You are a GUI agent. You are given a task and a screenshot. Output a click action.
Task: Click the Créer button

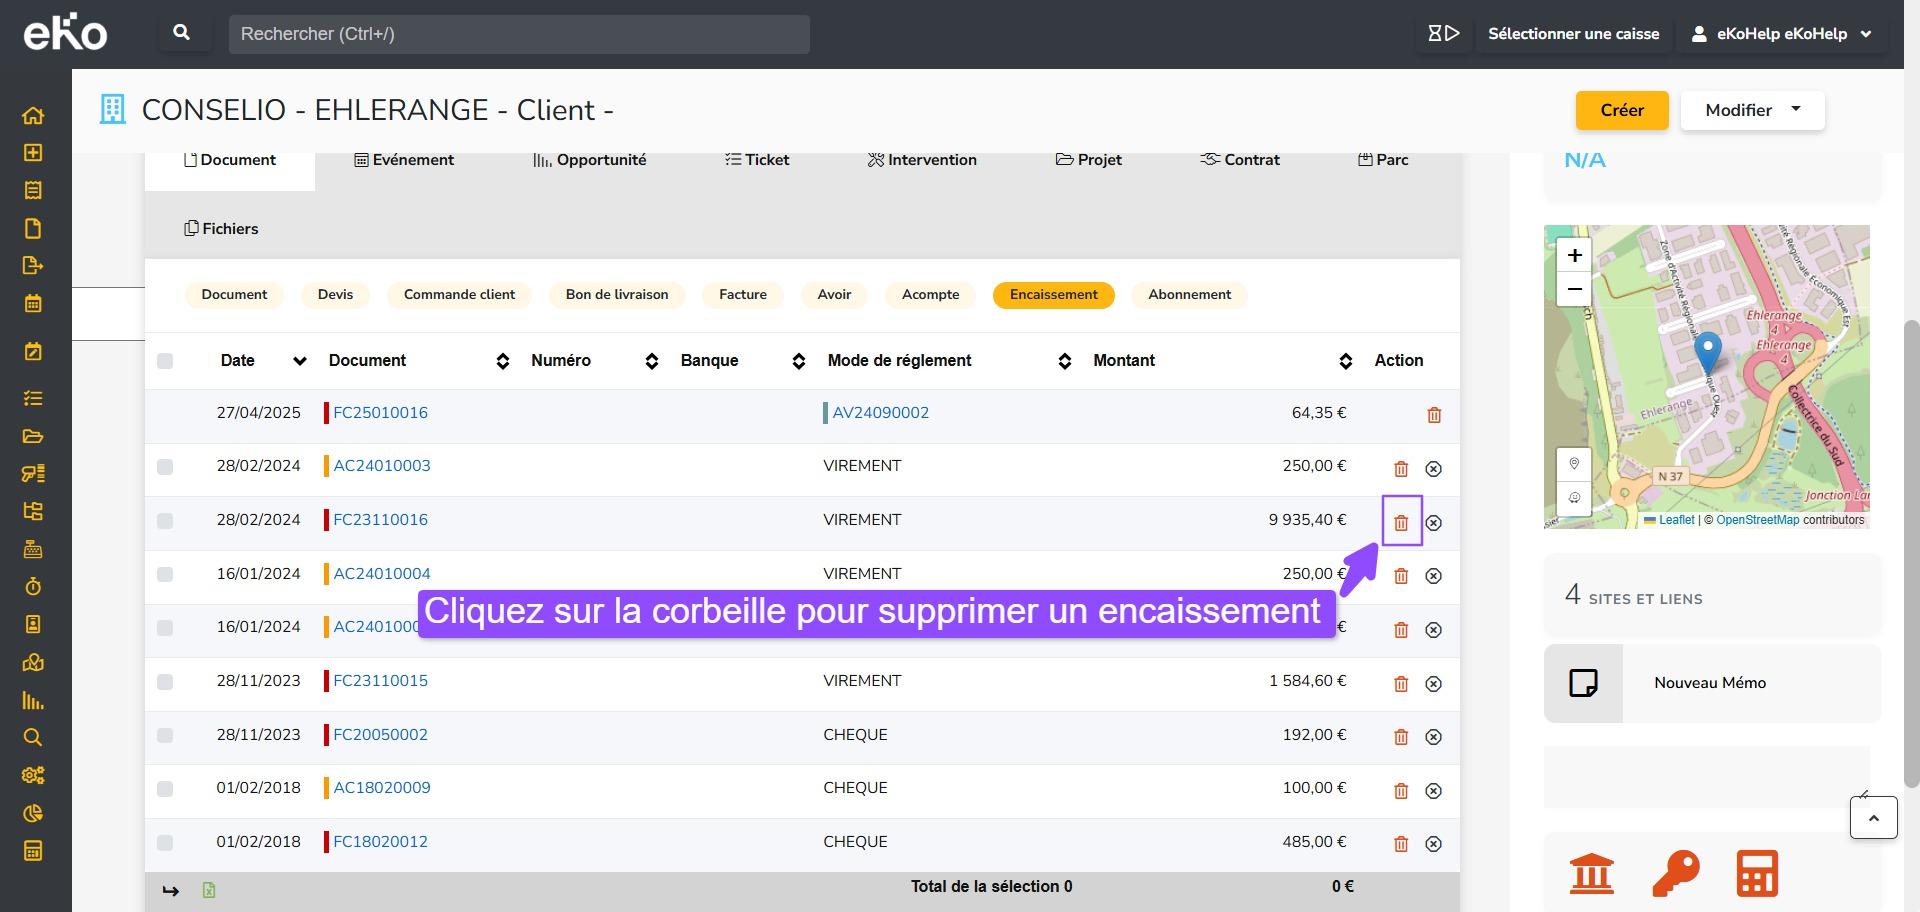tap(1621, 110)
